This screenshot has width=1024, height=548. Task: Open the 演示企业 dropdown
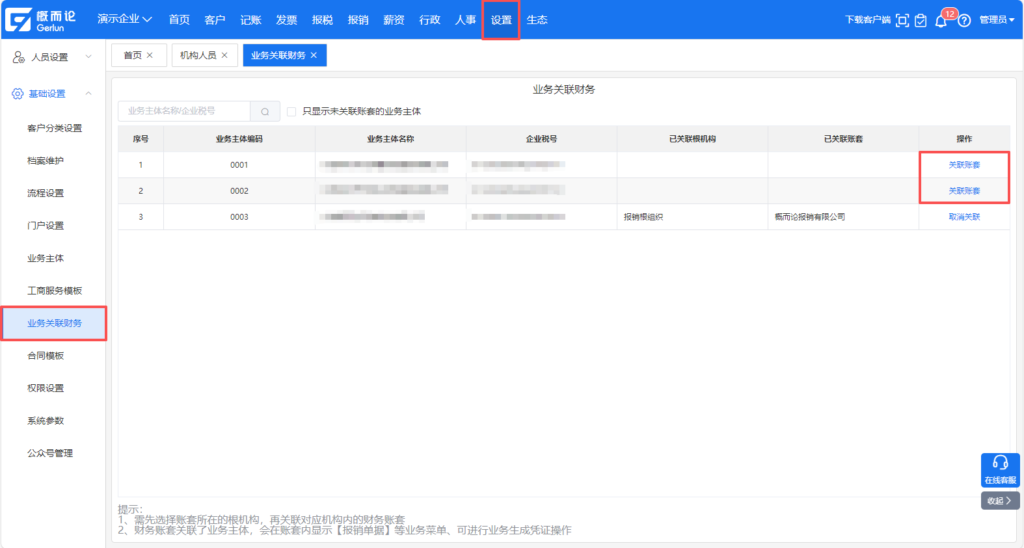pyautogui.click(x=125, y=20)
